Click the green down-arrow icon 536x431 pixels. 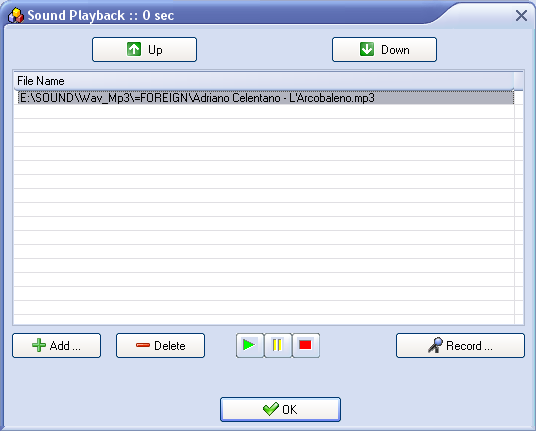[367, 49]
